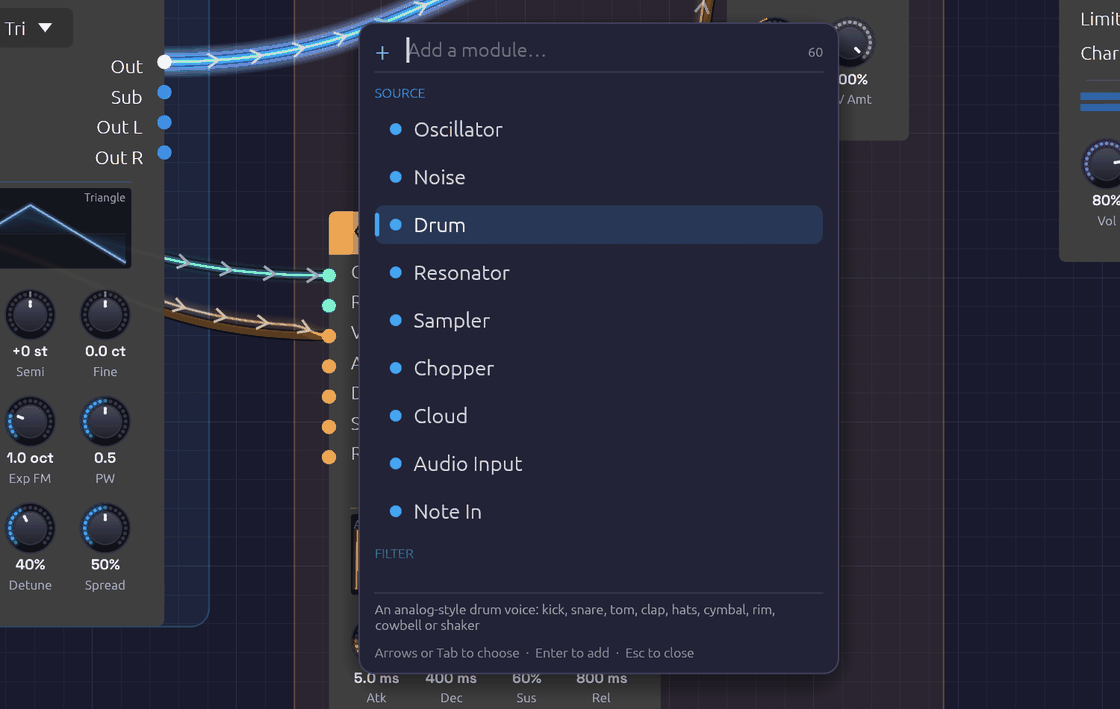Click the '60' module count label
Screen dimensions: 1120x709
pyautogui.click(x=815, y=53)
